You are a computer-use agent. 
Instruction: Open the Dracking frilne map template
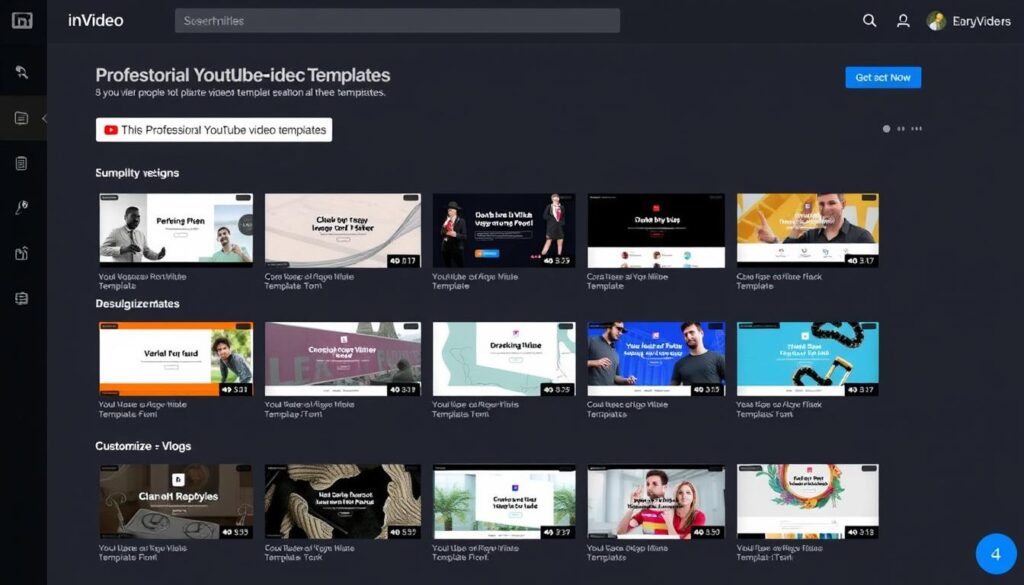pyautogui.click(x=504, y=358)
